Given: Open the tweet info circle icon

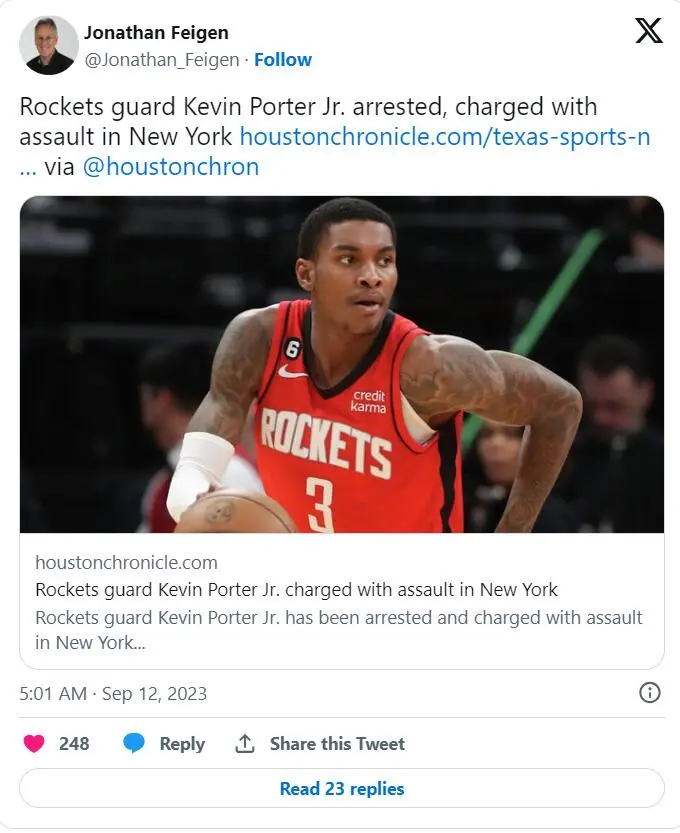Looking at the screenshot, I should pos(649,693).
